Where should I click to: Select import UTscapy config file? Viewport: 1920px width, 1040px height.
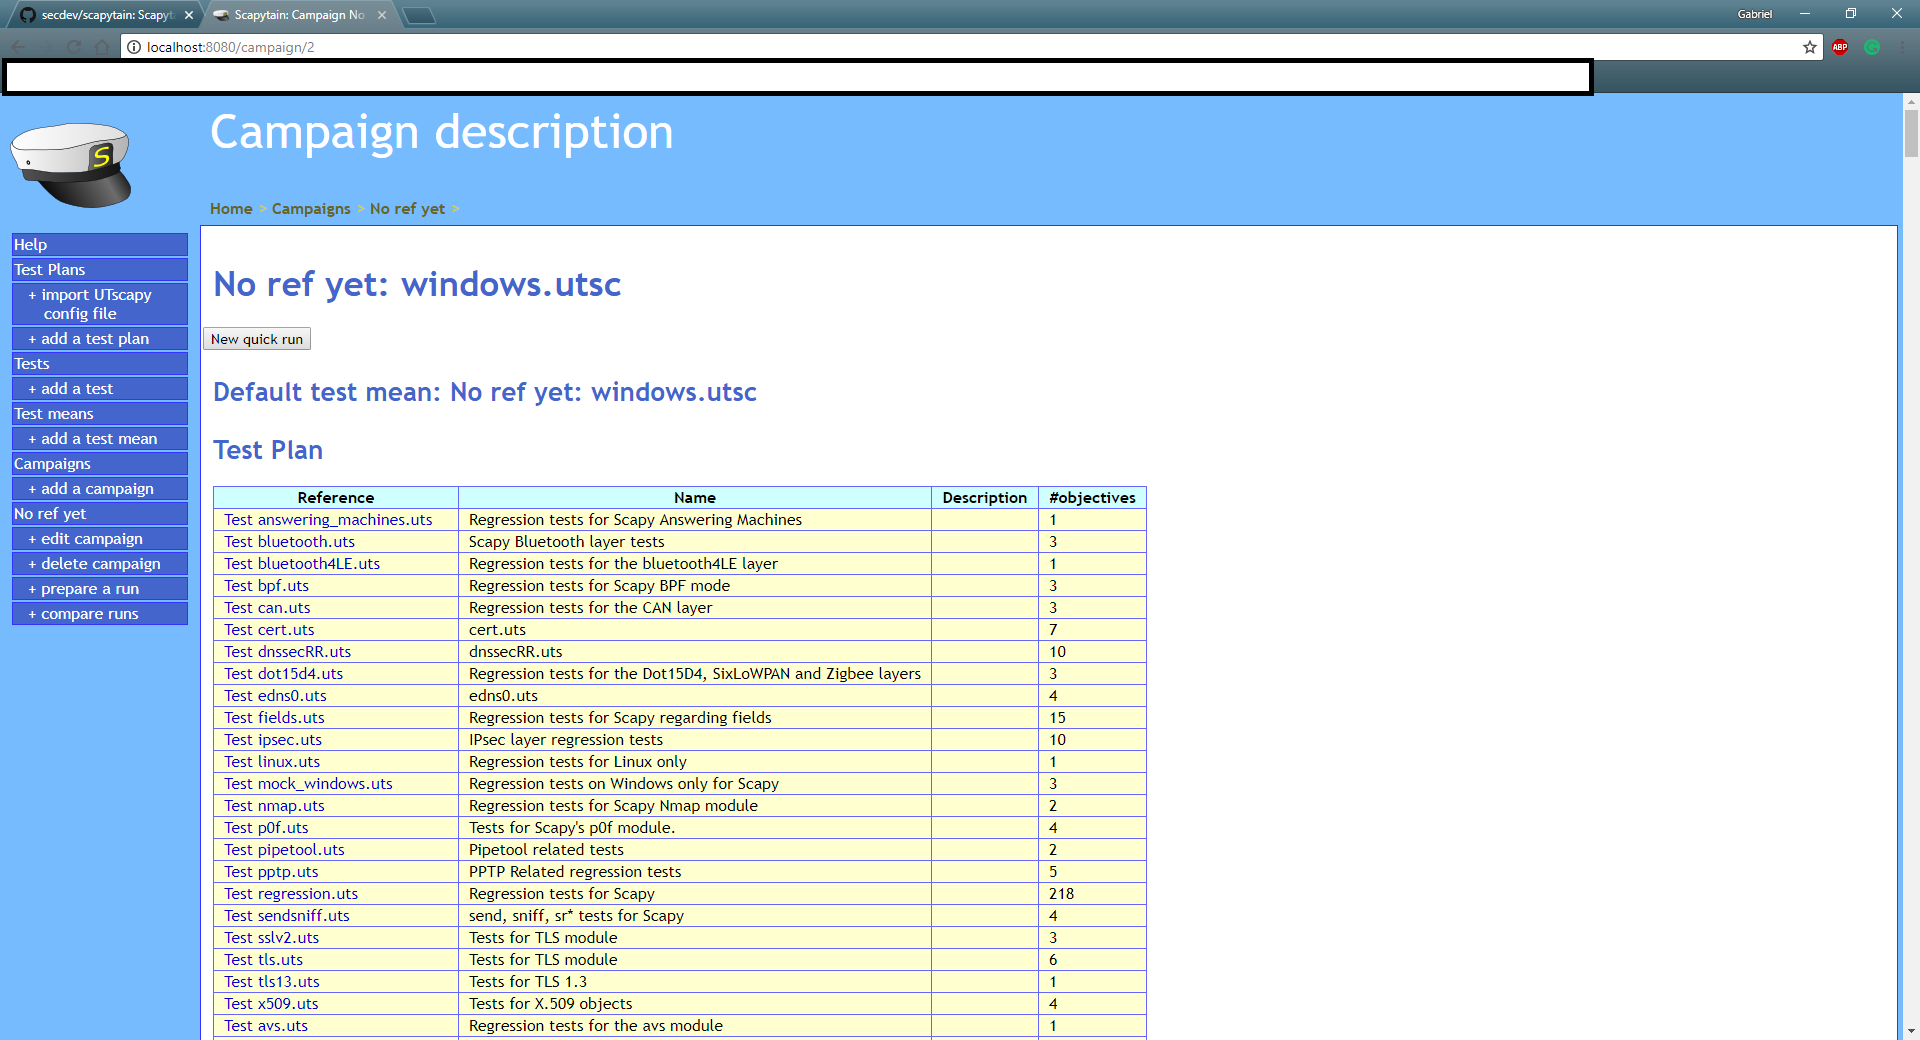point(100,304)
